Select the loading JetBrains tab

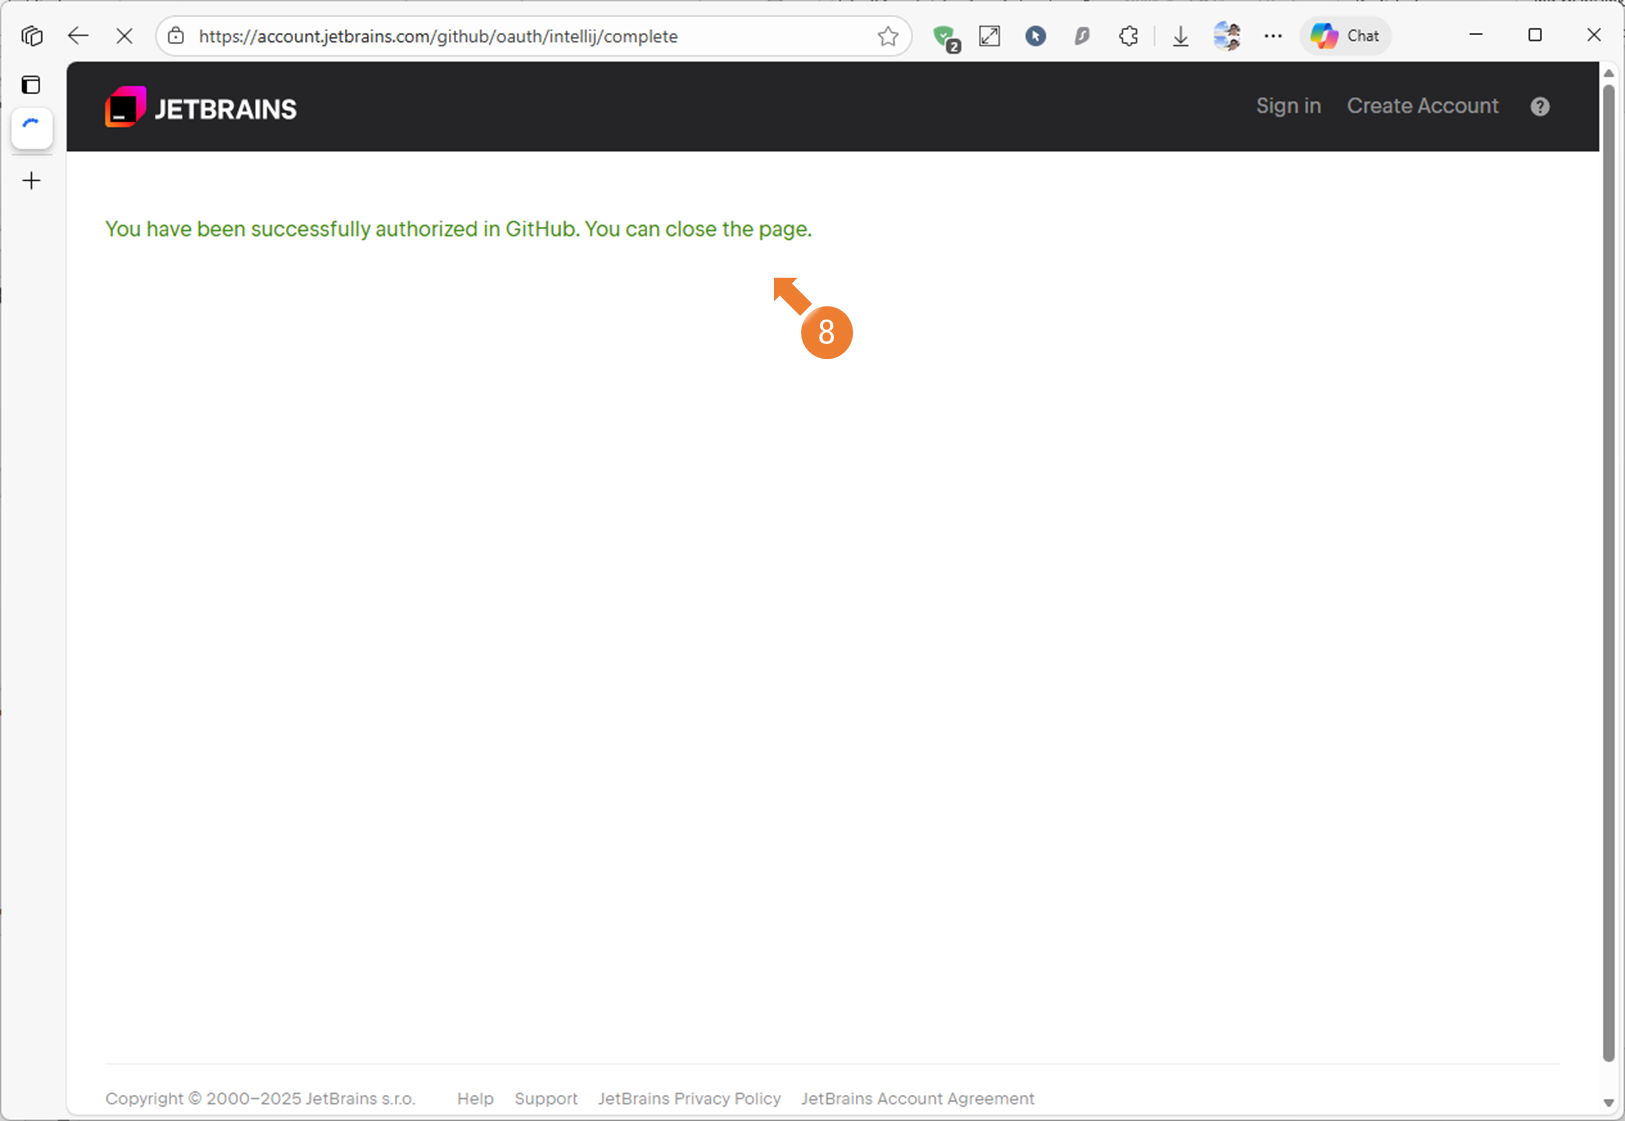click(x=32, y=127)
